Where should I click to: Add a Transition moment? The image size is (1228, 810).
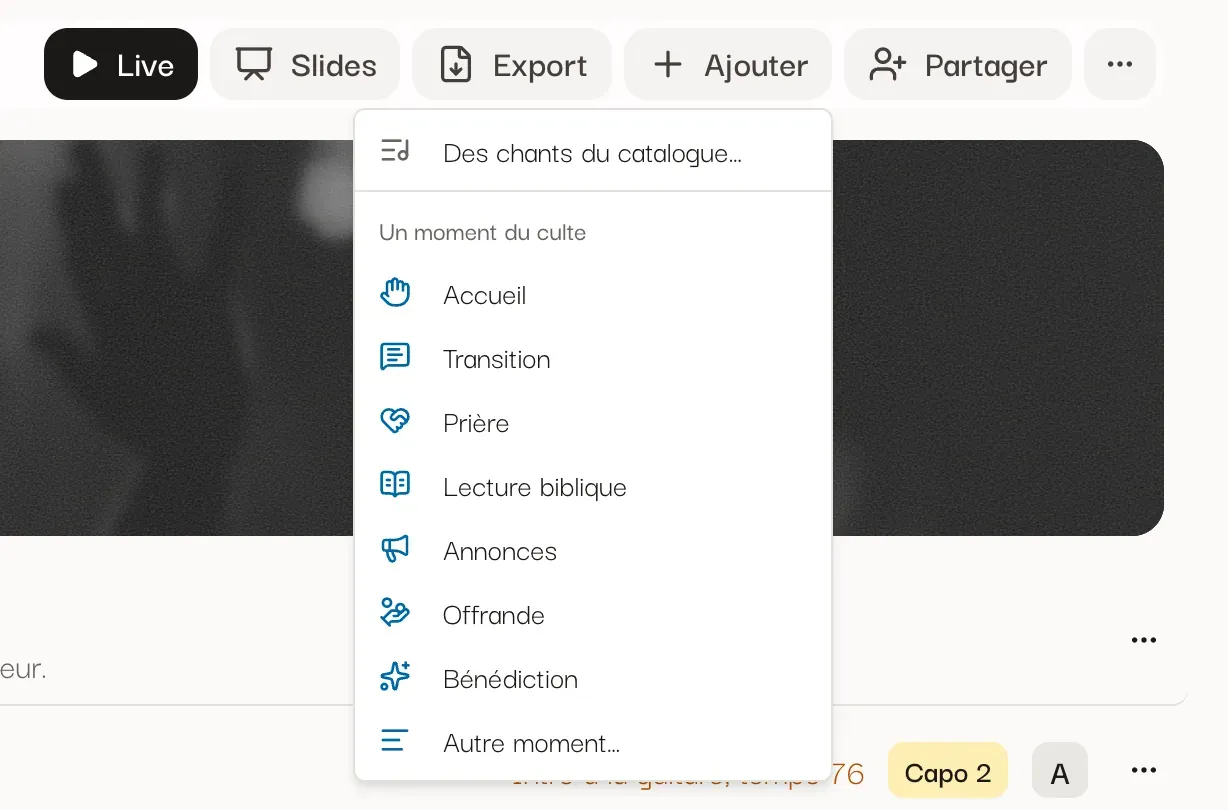[x=593, y=359]
